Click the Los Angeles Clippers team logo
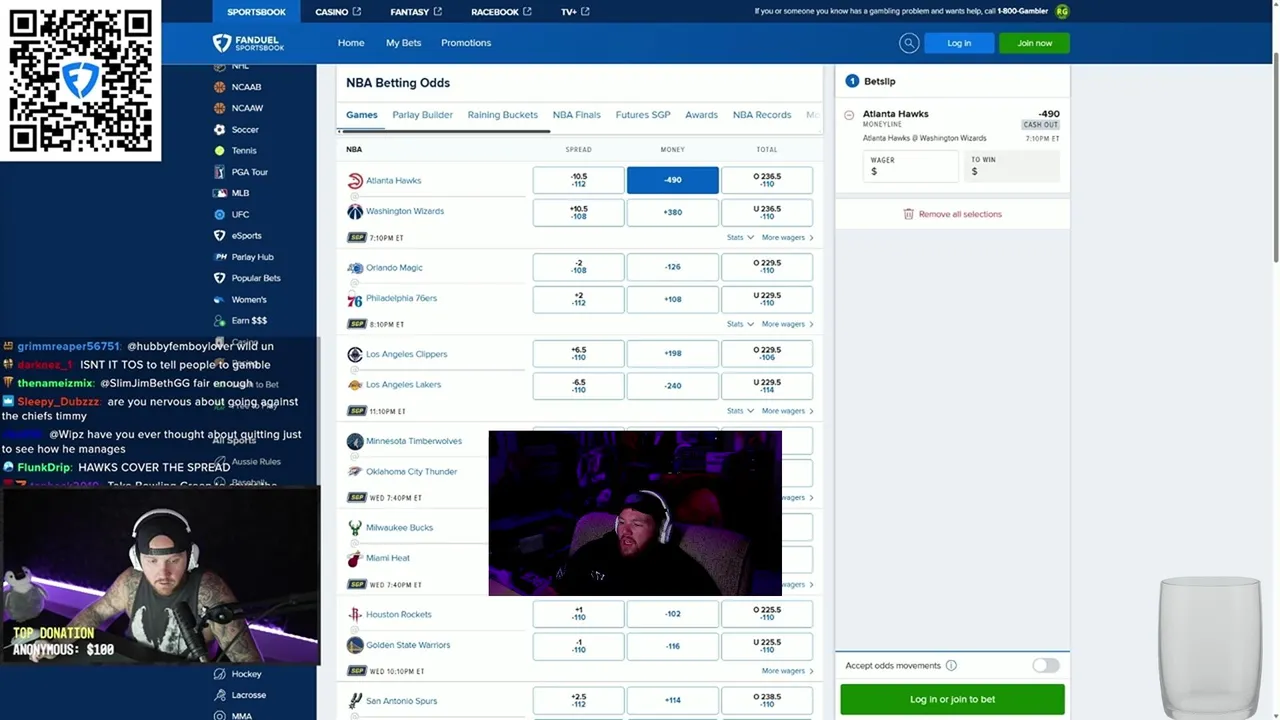Screen dimensions: 1280x720 pyautogui.click(x=355, y=354)
